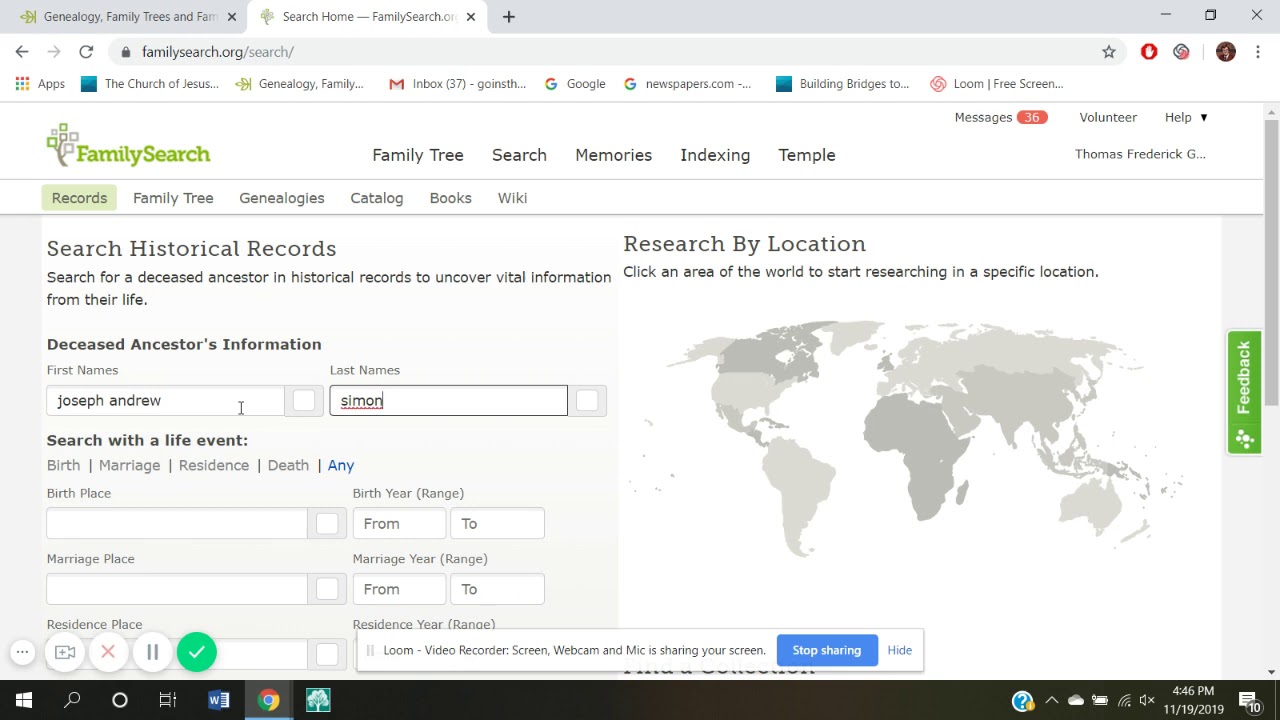Click the Stop sharing button

(827, 650)
